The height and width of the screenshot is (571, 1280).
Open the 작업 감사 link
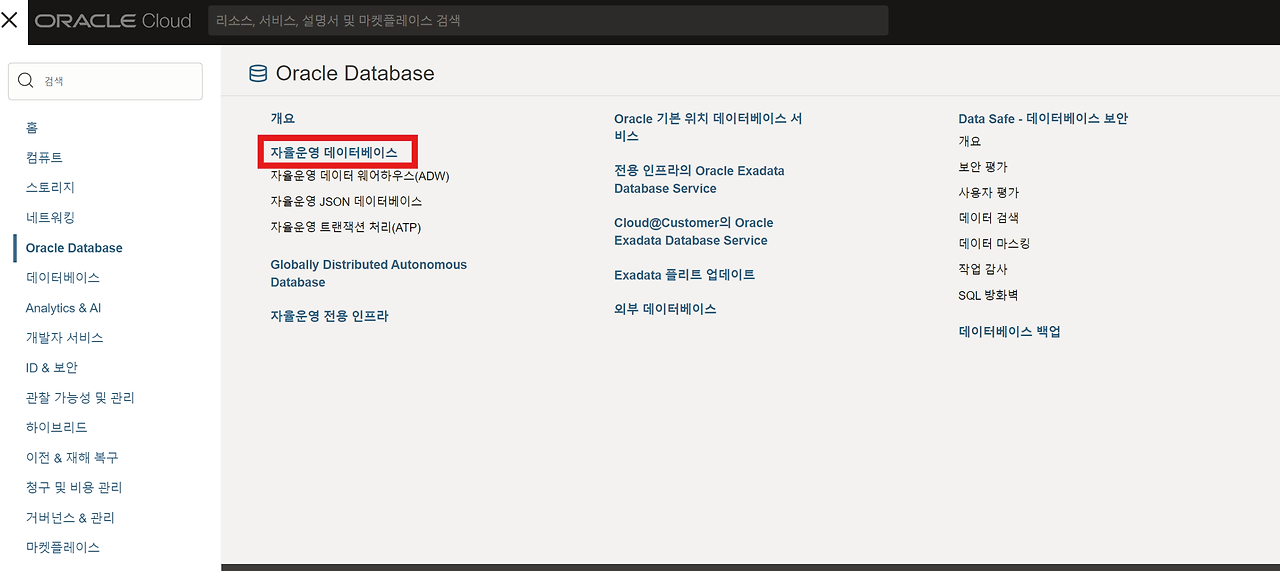click(x=983, y=269)
